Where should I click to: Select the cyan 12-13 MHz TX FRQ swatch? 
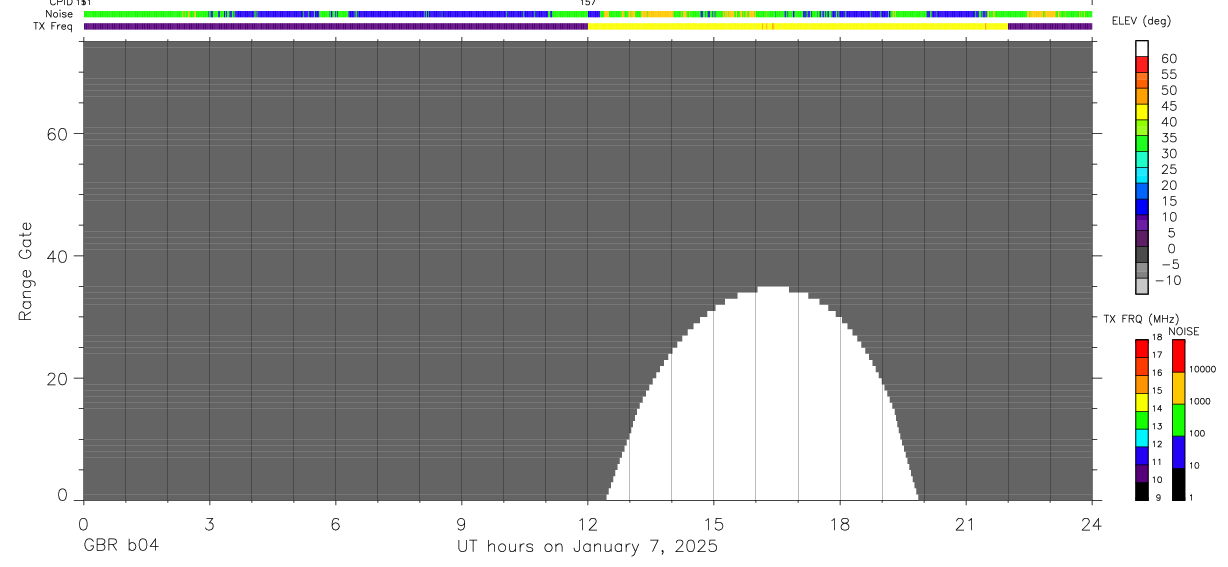point(1142,438)
